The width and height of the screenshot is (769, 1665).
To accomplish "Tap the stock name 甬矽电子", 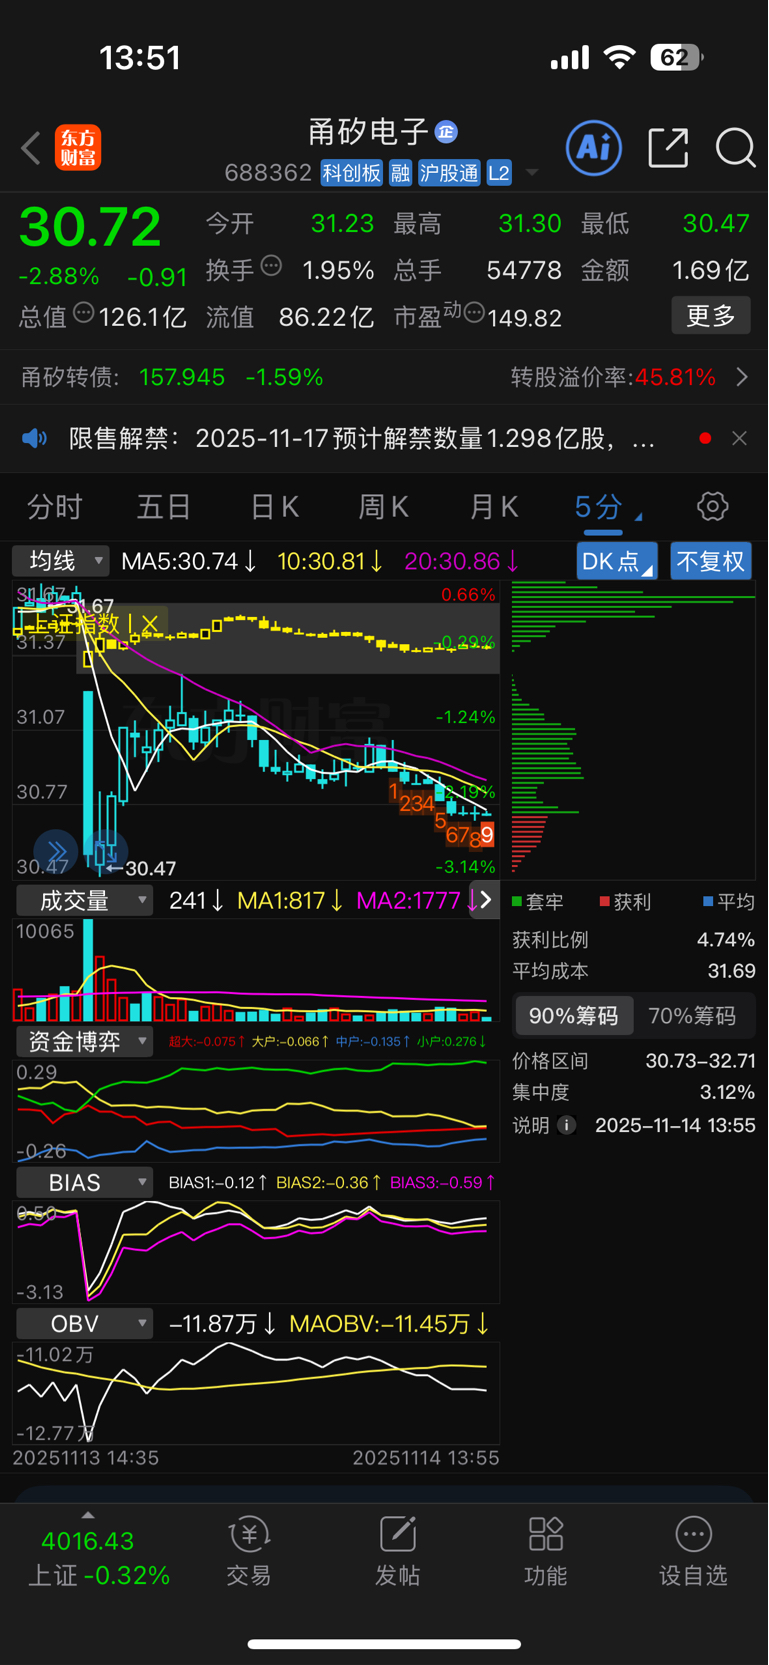I will point(369,131).
